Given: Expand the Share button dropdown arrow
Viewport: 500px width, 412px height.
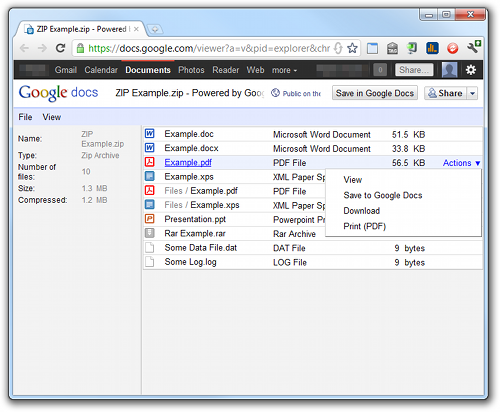Looking at the screenshot, I should (472, 93).
